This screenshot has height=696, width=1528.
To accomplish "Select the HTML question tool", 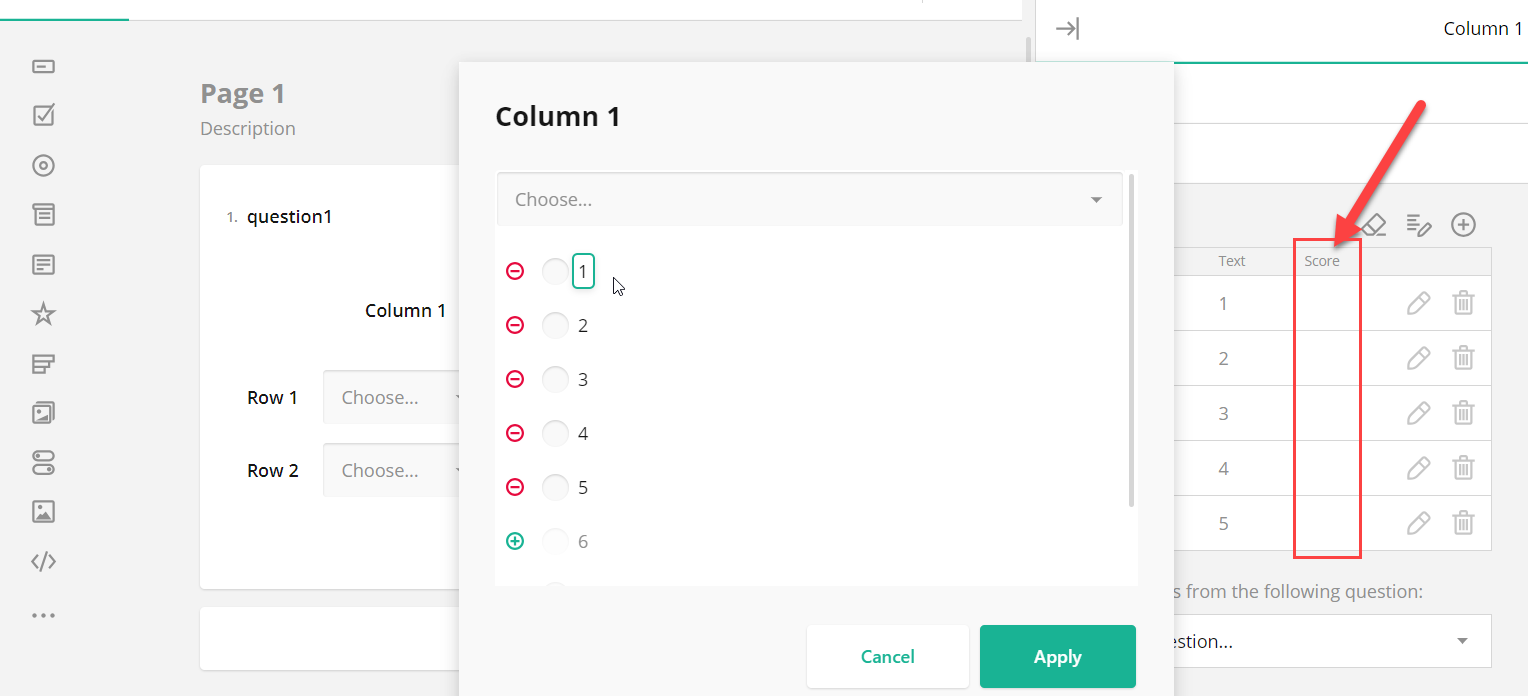I will (x=43, y=561).
